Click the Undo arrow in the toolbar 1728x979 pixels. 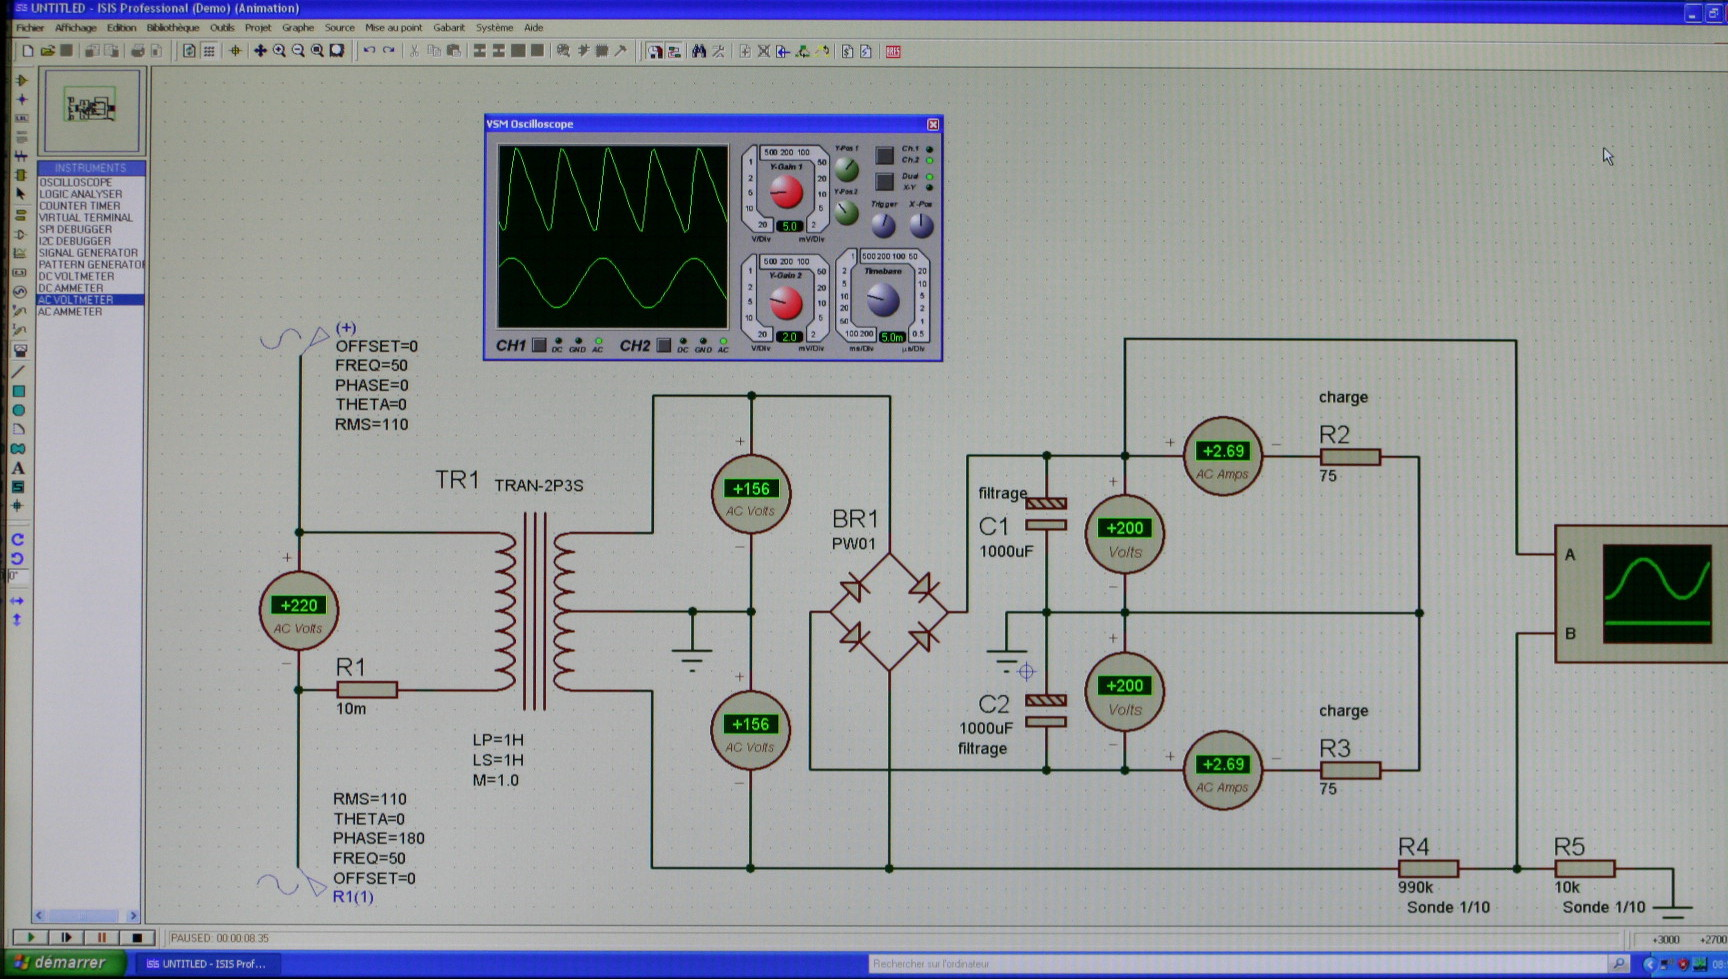(x=369, y=51)
